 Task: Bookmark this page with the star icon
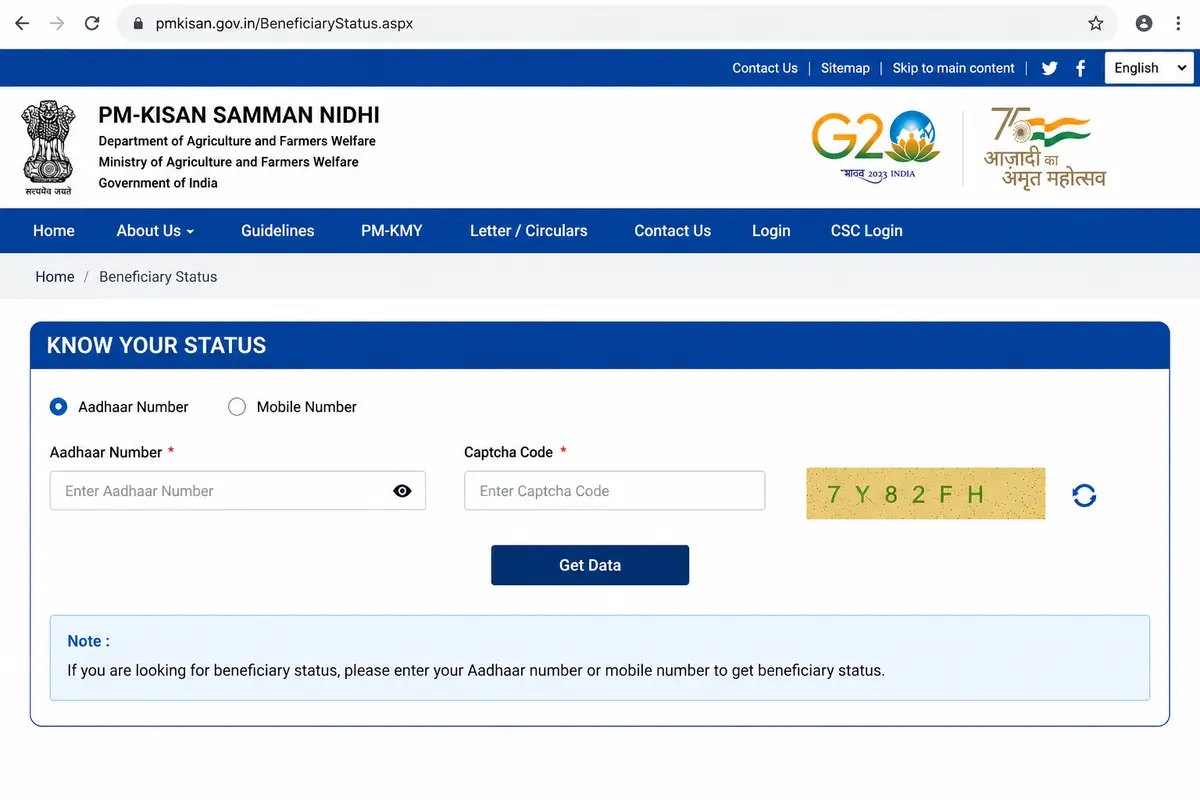[x=1096, y=23]
